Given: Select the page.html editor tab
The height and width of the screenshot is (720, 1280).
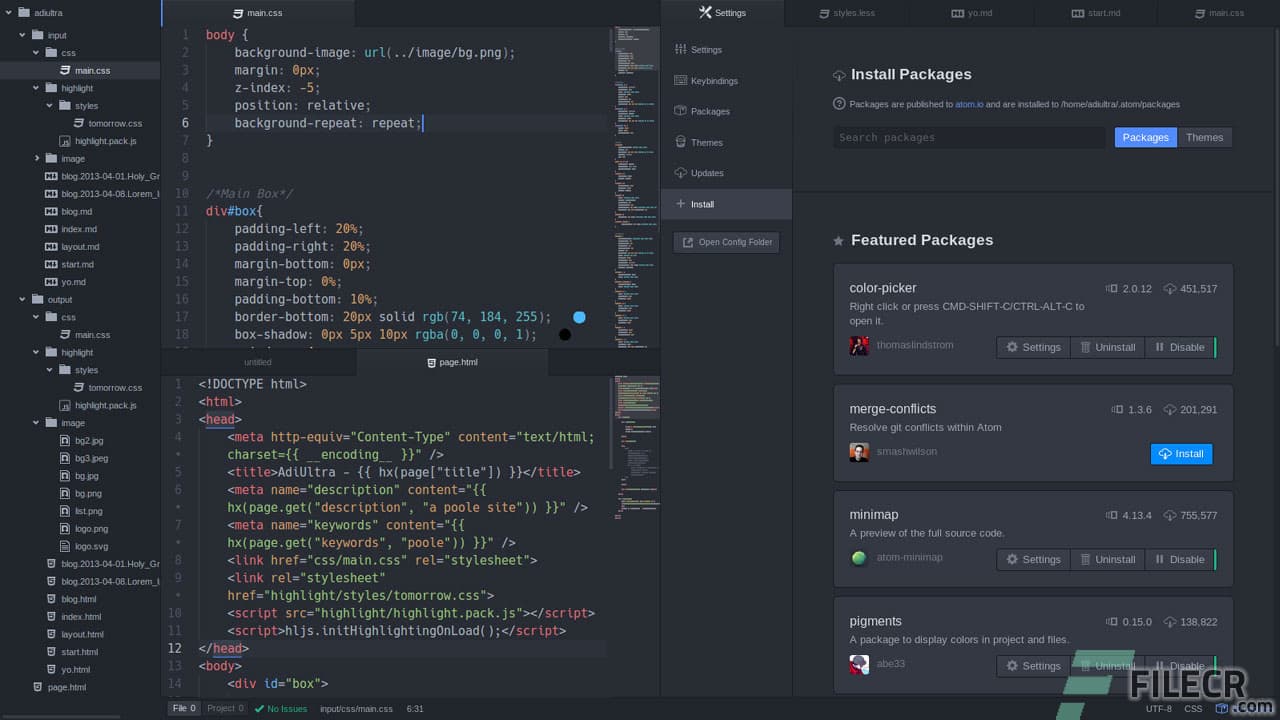Looking at the screenshot, I should click(453, 362).
